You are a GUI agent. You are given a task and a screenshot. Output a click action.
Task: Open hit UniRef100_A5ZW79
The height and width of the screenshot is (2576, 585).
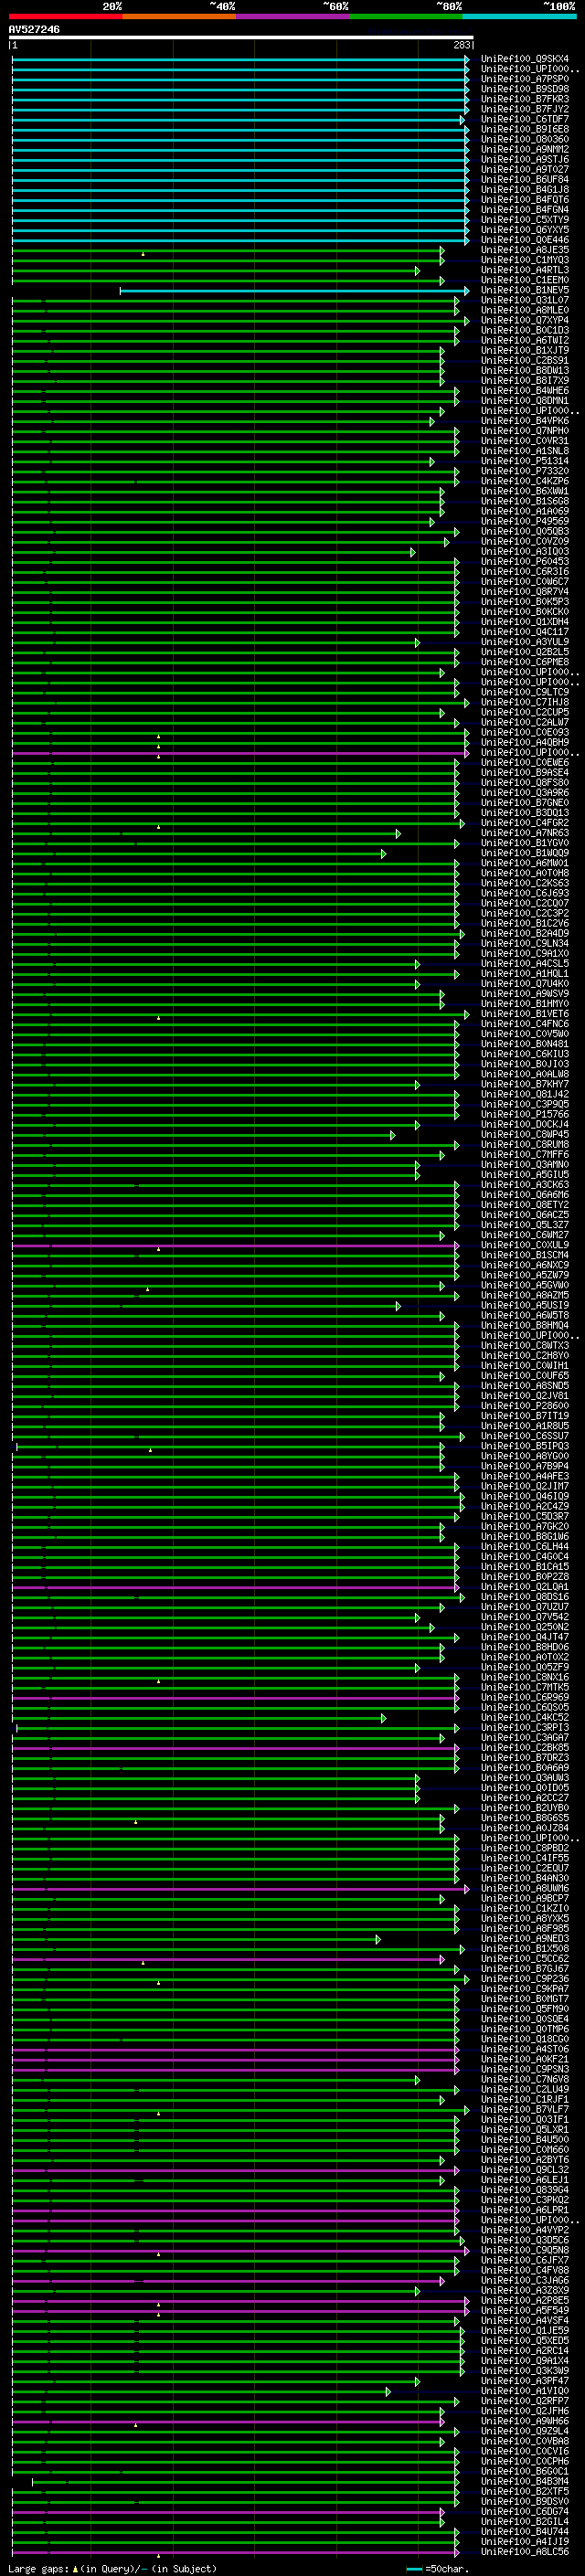pyautogui.click(x=525, y=1275)
